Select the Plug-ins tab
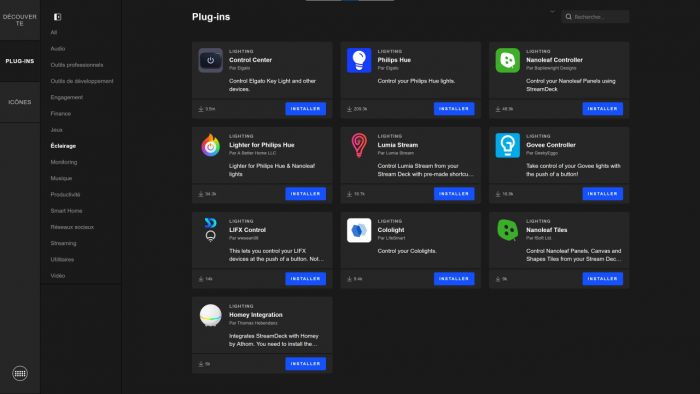 click(x=20, y=61)
